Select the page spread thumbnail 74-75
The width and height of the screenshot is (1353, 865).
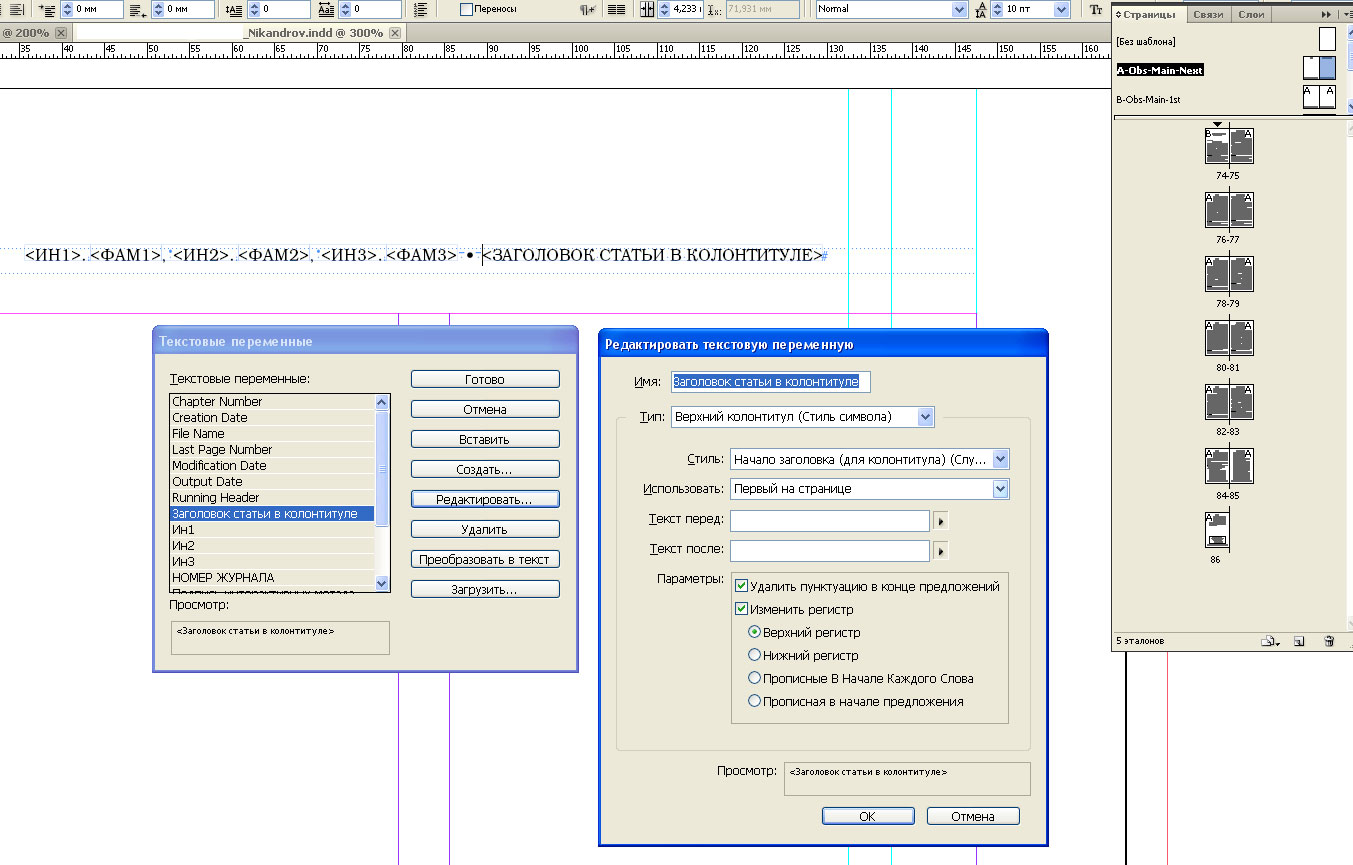click(1229, 146)
